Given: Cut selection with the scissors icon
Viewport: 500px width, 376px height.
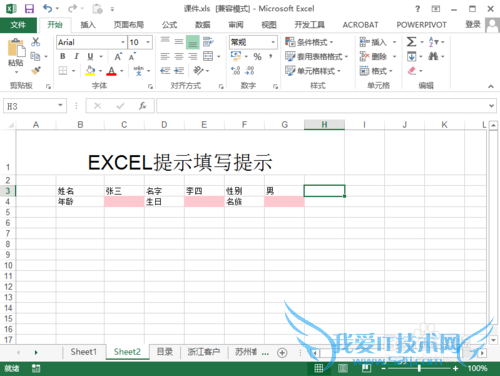Looking at the screenshot, I should [x=35, y=42].
